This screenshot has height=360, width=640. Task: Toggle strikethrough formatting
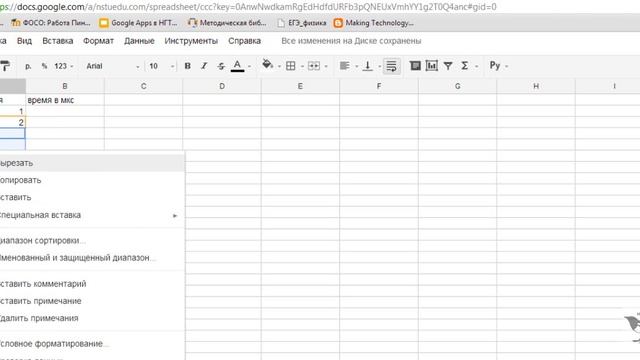pos(221,66)
